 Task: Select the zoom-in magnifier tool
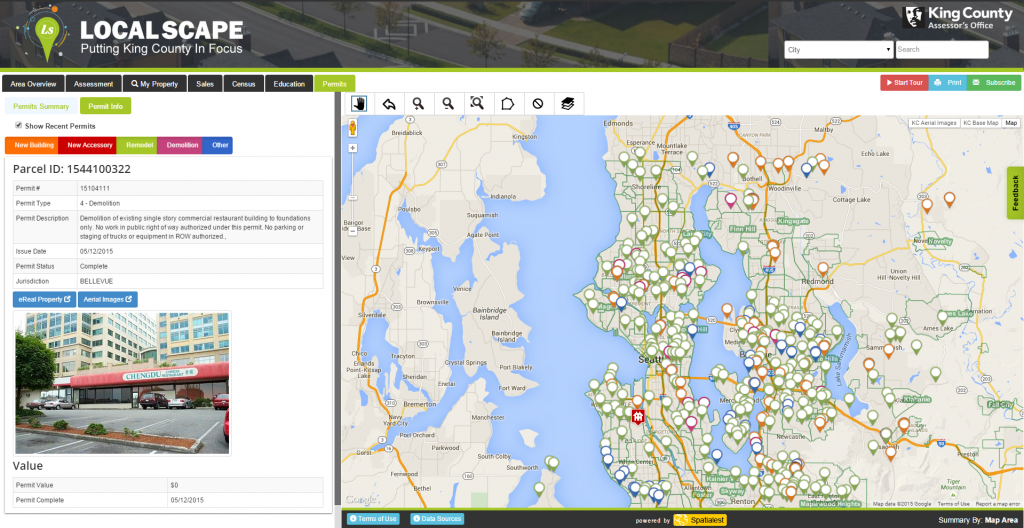tap(419, 104)
